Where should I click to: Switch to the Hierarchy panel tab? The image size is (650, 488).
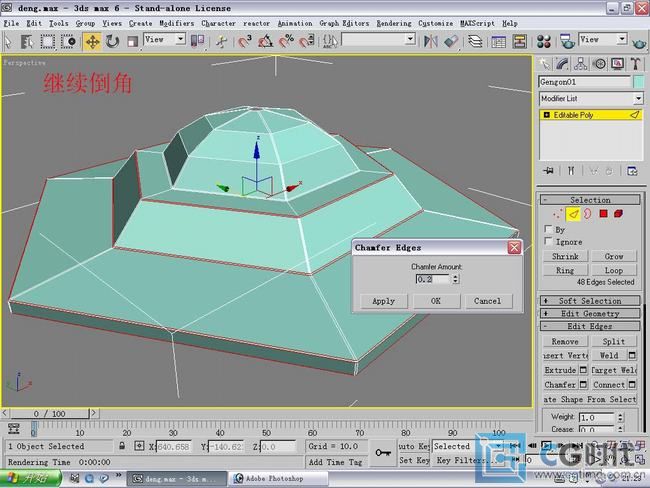point(580,64)
